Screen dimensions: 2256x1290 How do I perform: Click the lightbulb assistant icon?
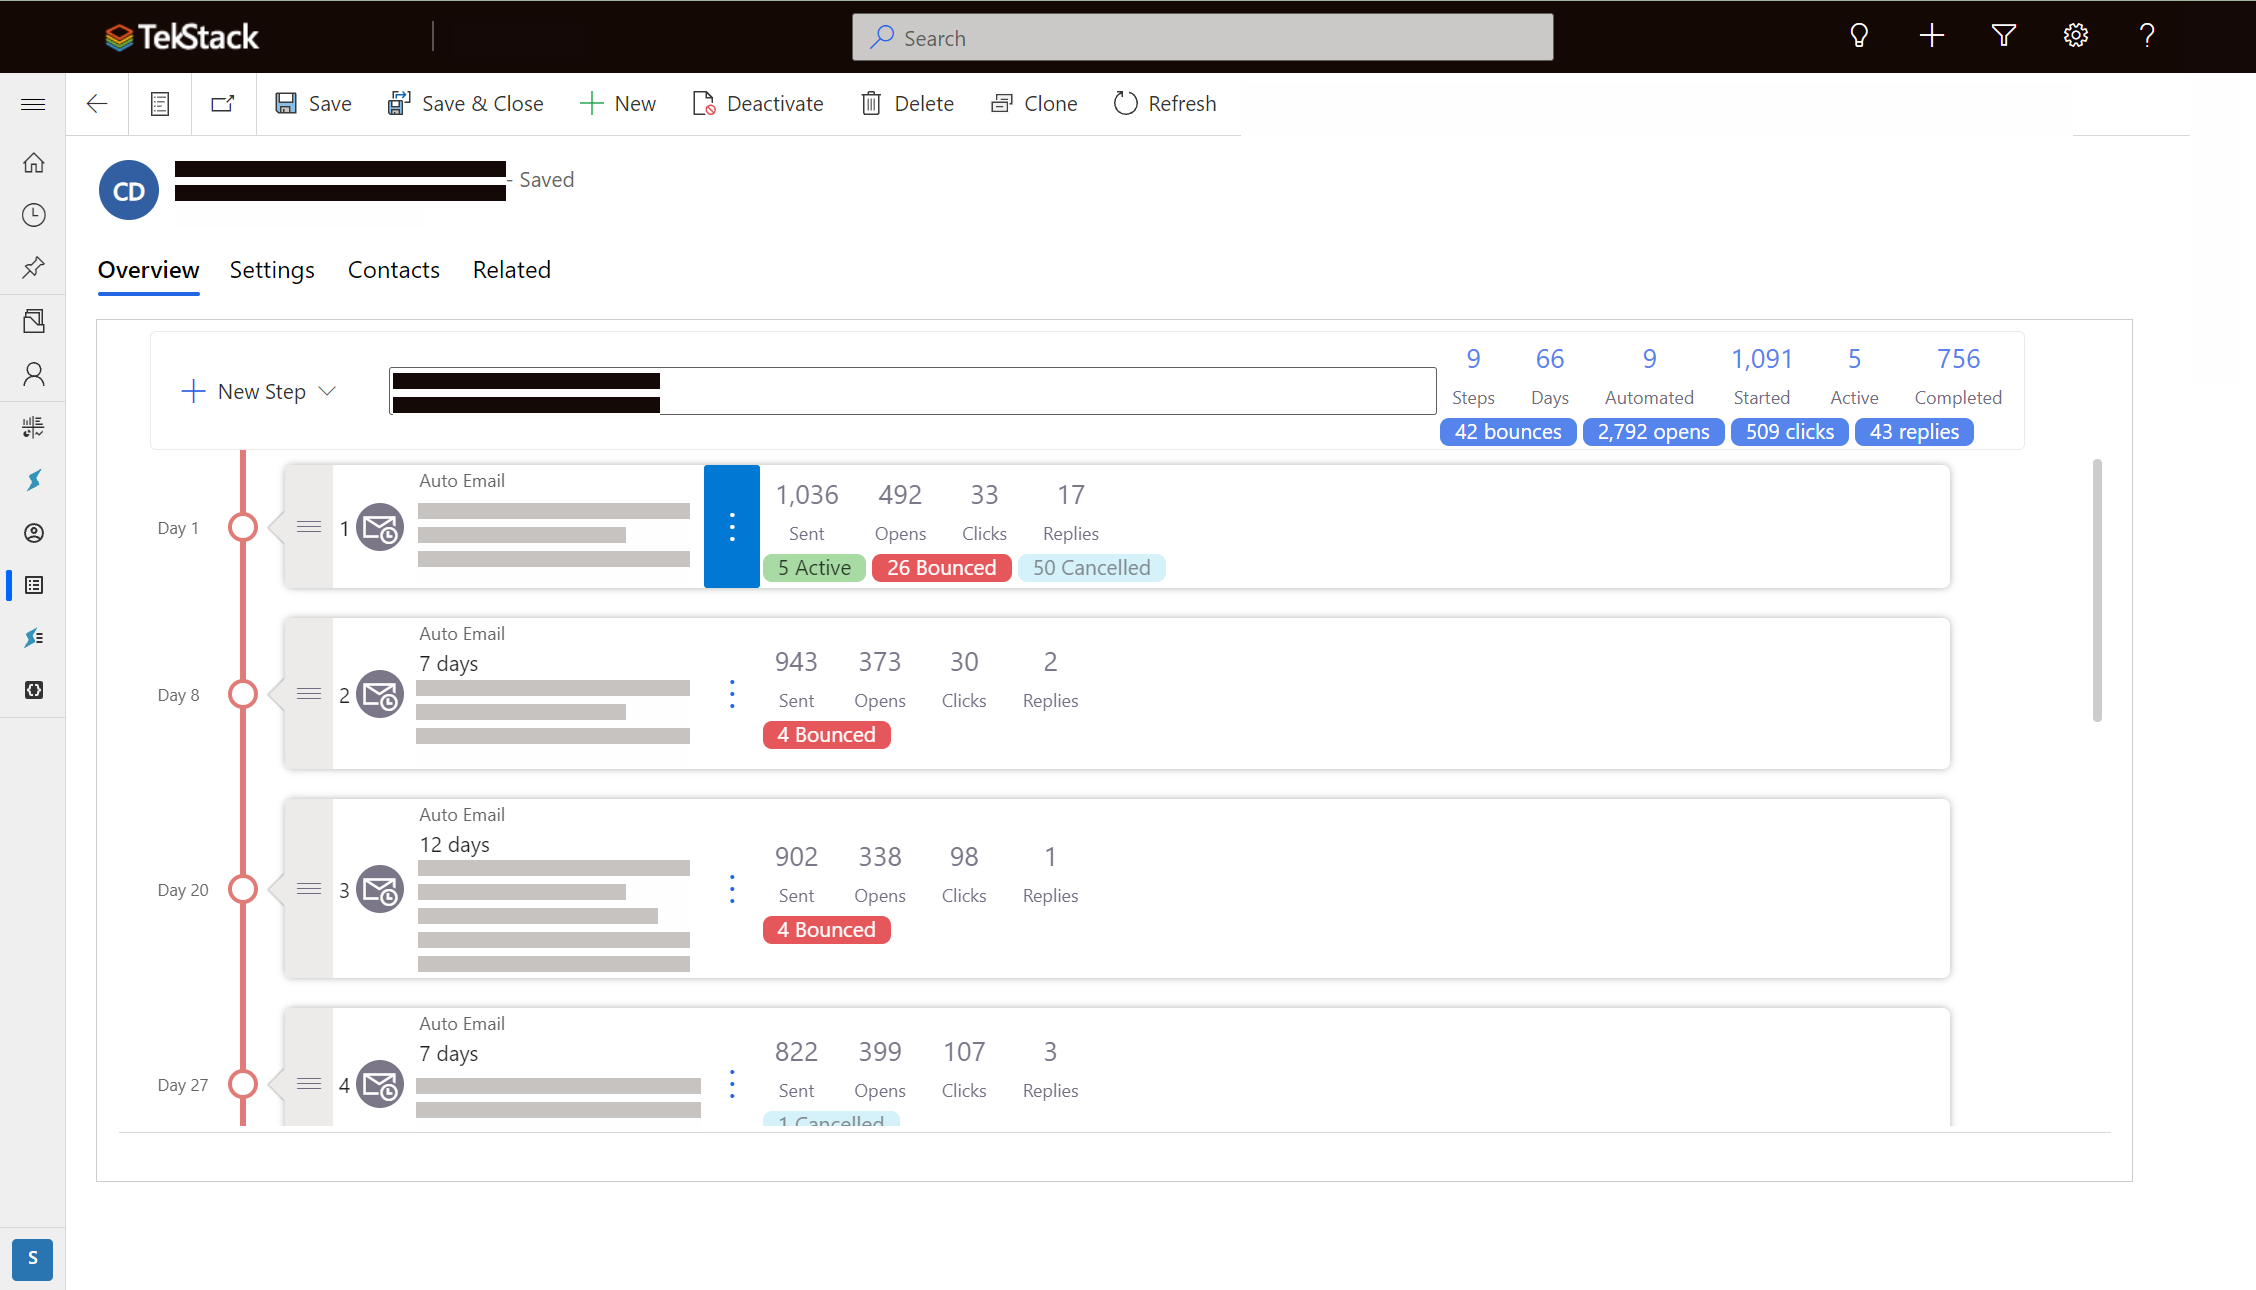point(1859,36)
